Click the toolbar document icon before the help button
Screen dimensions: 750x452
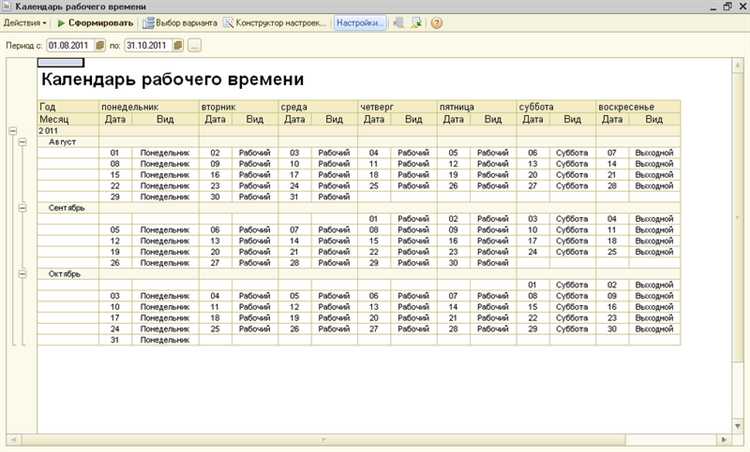click(417, 22)
